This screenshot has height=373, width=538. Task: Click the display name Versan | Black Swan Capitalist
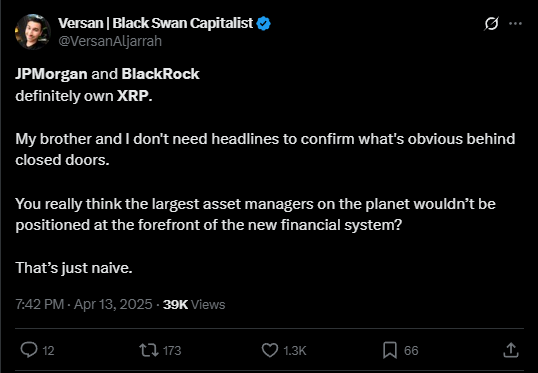[155, 23]
